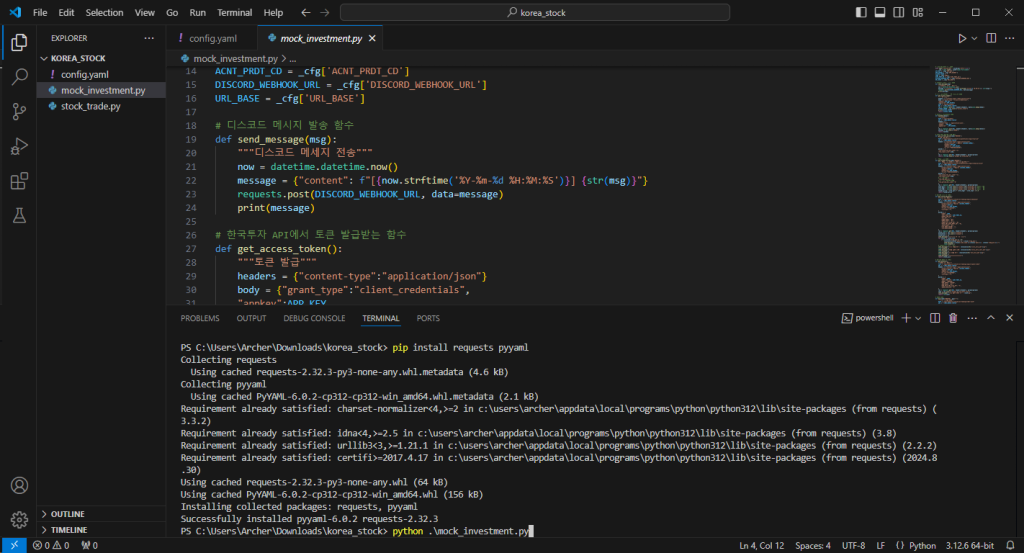Change indentation via Spaces: 4
Image resolution: width=1024 pixels, height=553 pixels.
812,545
